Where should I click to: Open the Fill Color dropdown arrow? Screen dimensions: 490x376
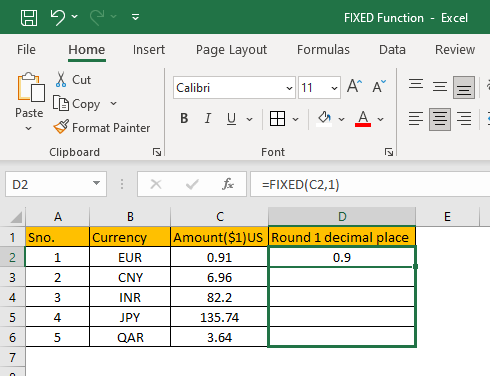click(342, 119)
